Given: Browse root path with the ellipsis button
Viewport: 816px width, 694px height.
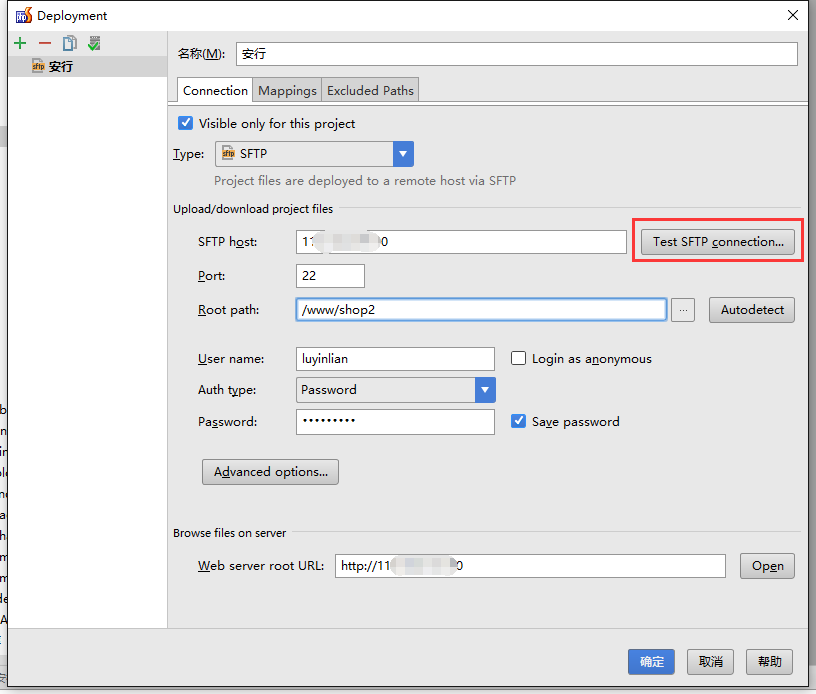Looking at the screenshot, I should [x=683, y=310].
